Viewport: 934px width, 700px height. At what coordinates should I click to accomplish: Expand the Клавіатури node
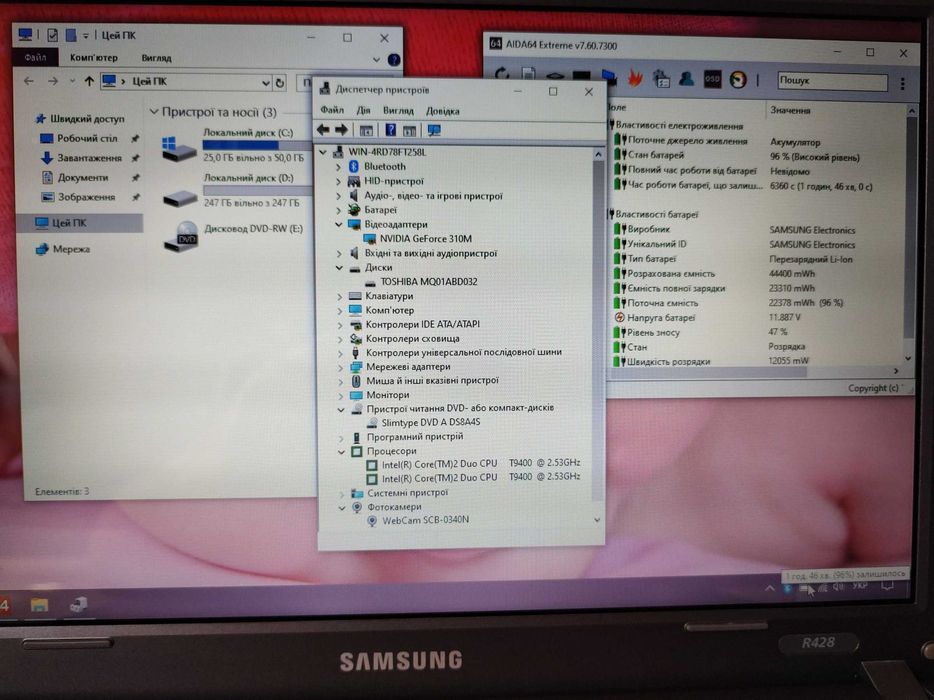pos(340,296)
